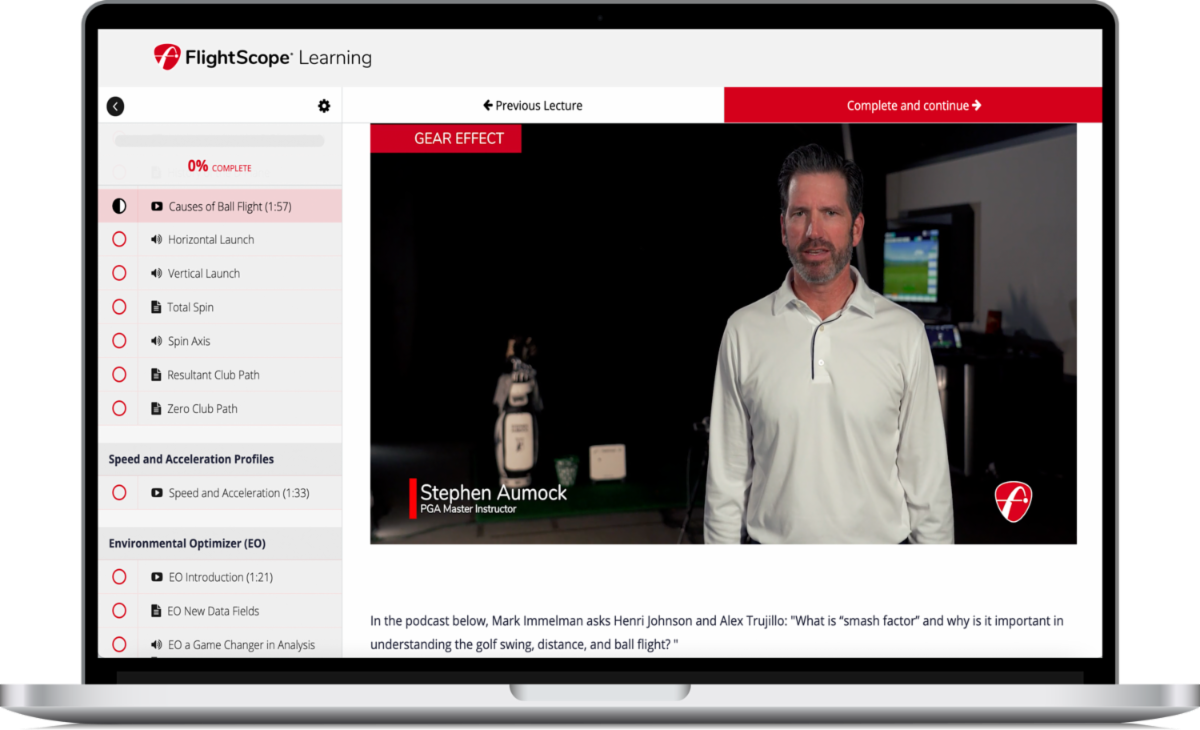Click audio icon beside Vertical Launch
This screenshot has width=1200, height=730.
click(x=157, y=274)
